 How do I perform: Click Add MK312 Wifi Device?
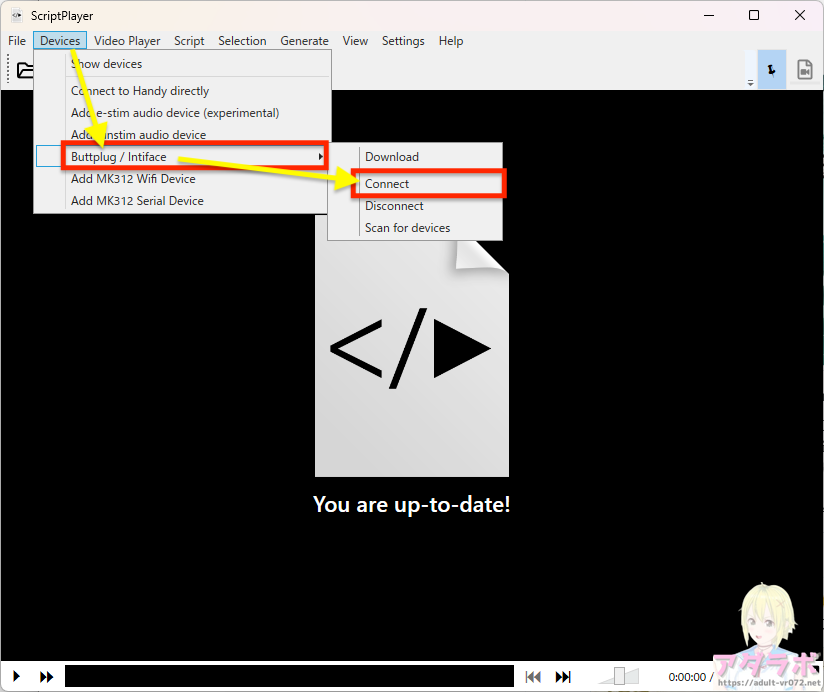pyautogui.click(x=133, y=179)
